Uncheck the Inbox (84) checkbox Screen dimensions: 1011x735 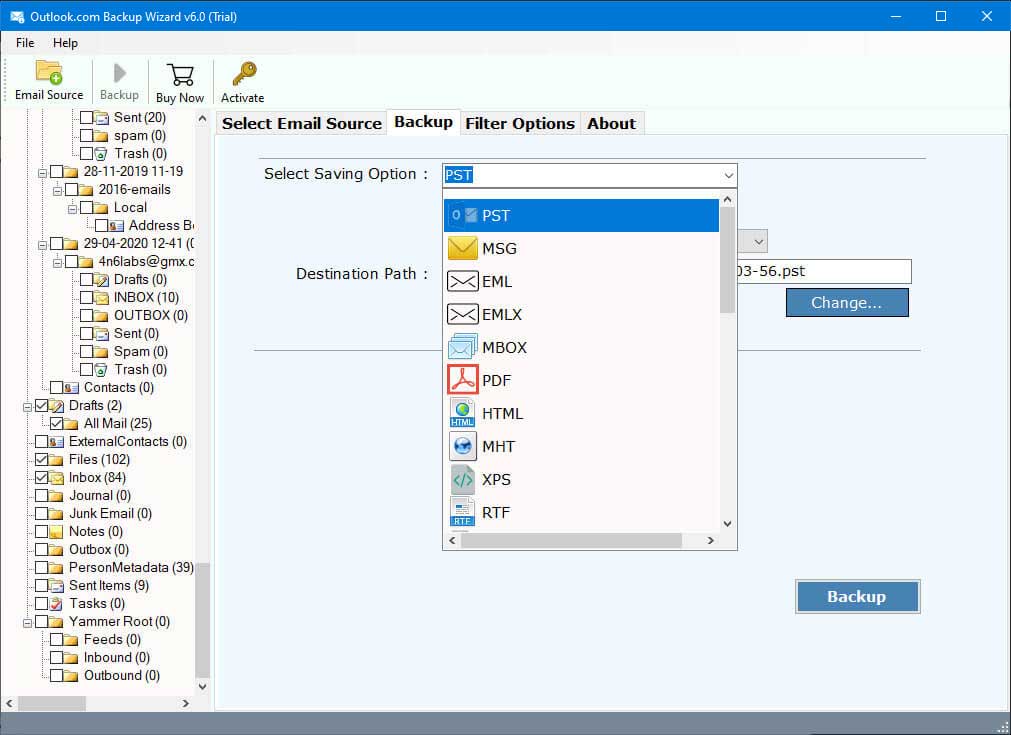click(x=41, y=478)
